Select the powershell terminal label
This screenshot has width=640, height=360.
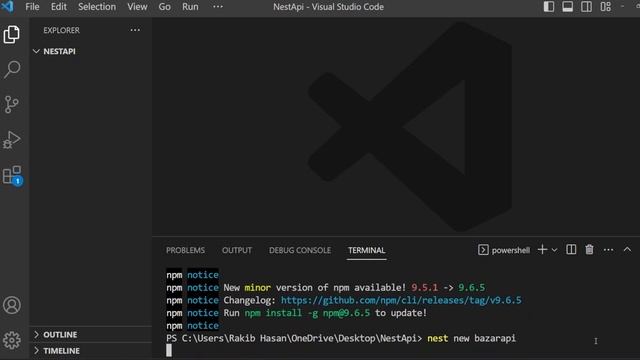click(x=504, y=250)
